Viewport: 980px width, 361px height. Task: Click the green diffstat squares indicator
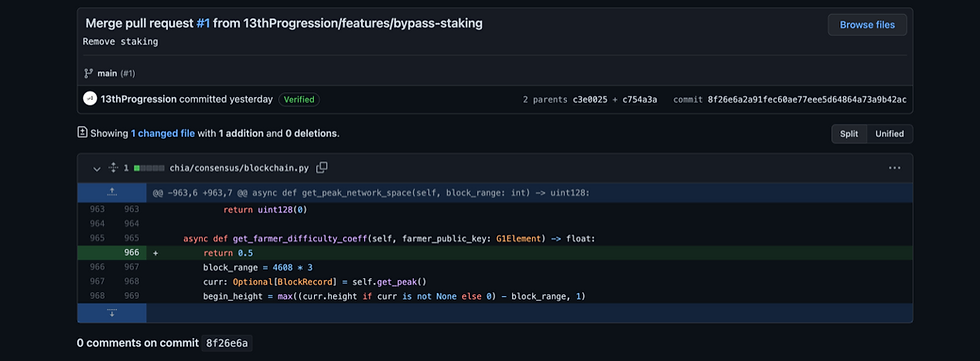click(149, 168)
